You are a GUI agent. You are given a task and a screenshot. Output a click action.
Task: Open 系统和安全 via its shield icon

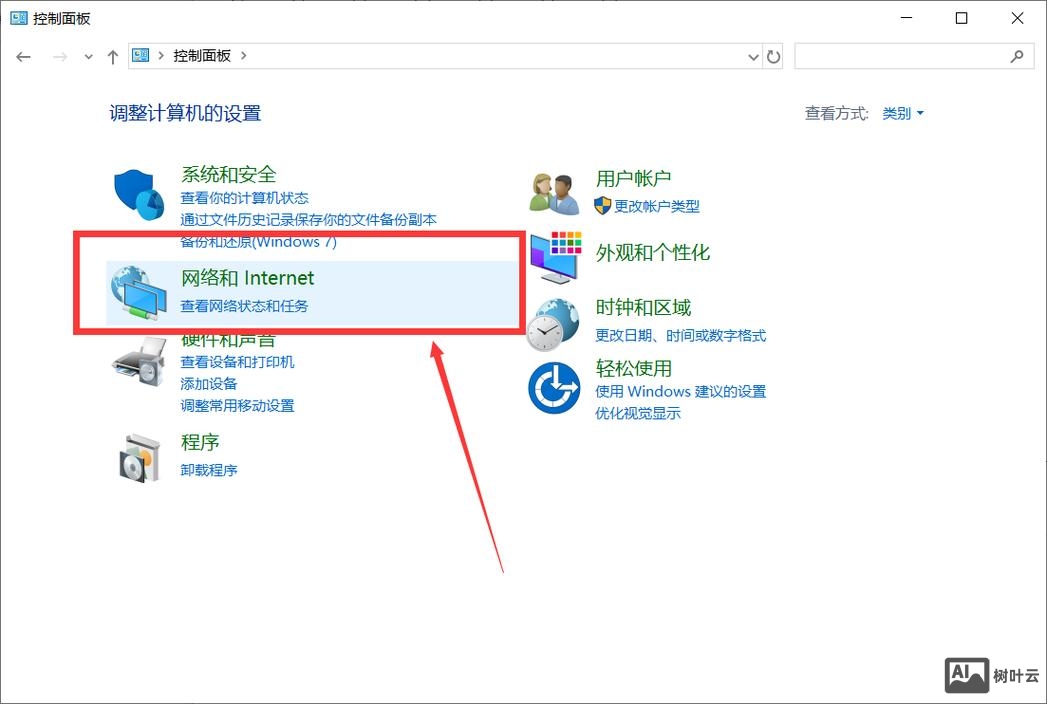[138, 190]
